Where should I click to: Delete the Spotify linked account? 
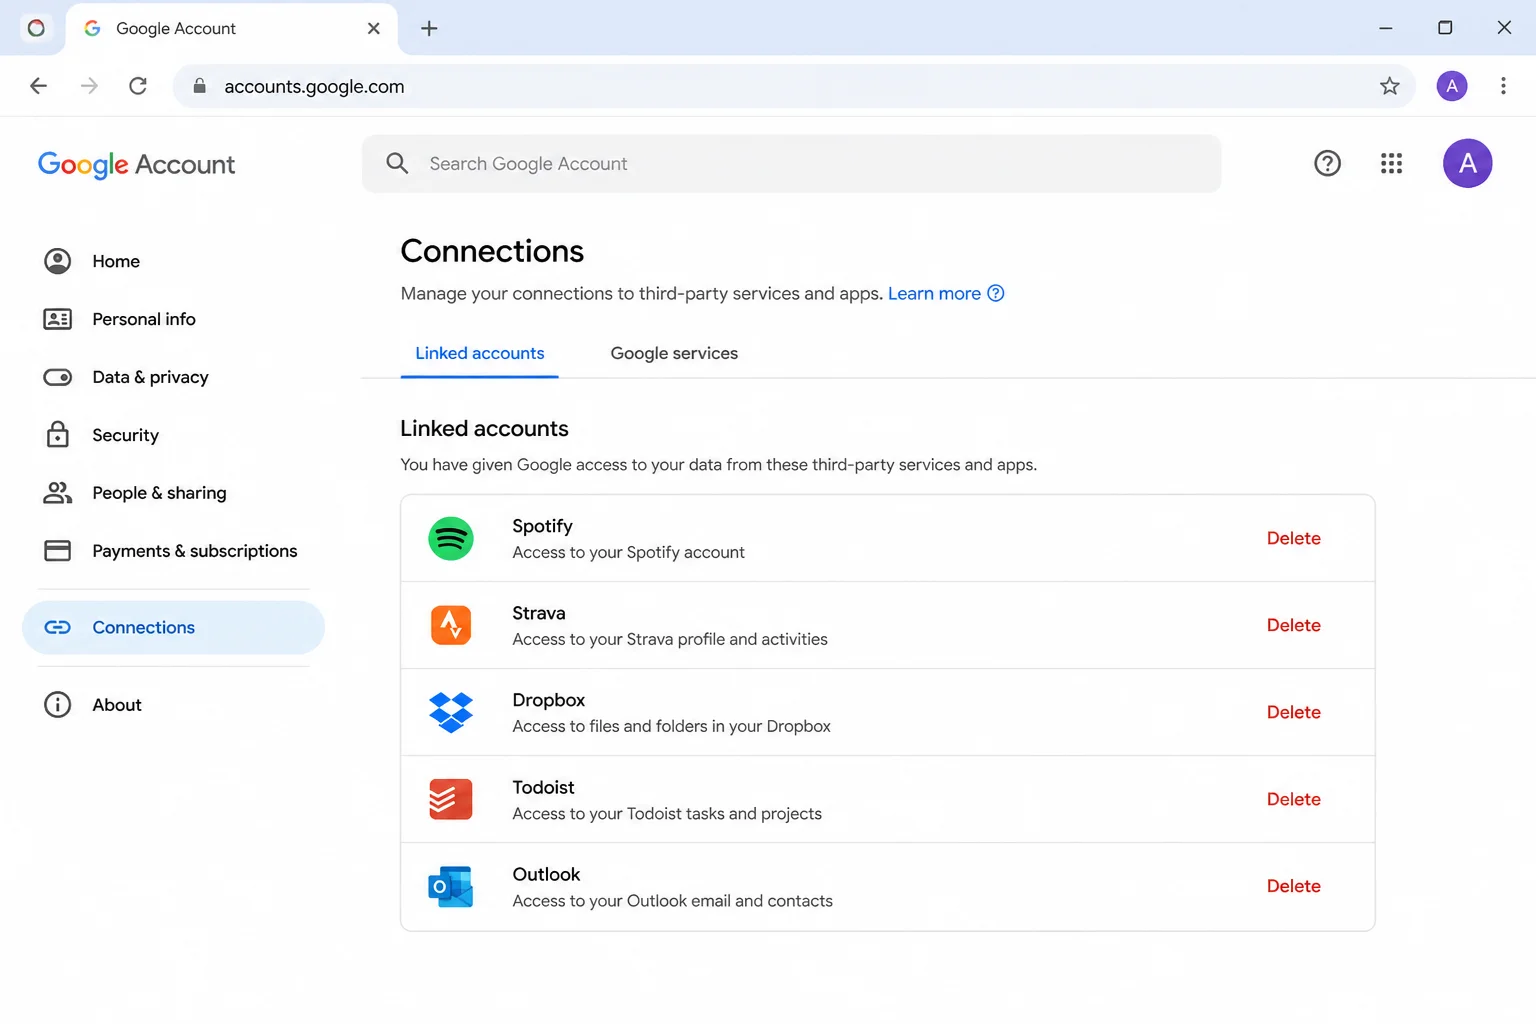(1293, 538)
